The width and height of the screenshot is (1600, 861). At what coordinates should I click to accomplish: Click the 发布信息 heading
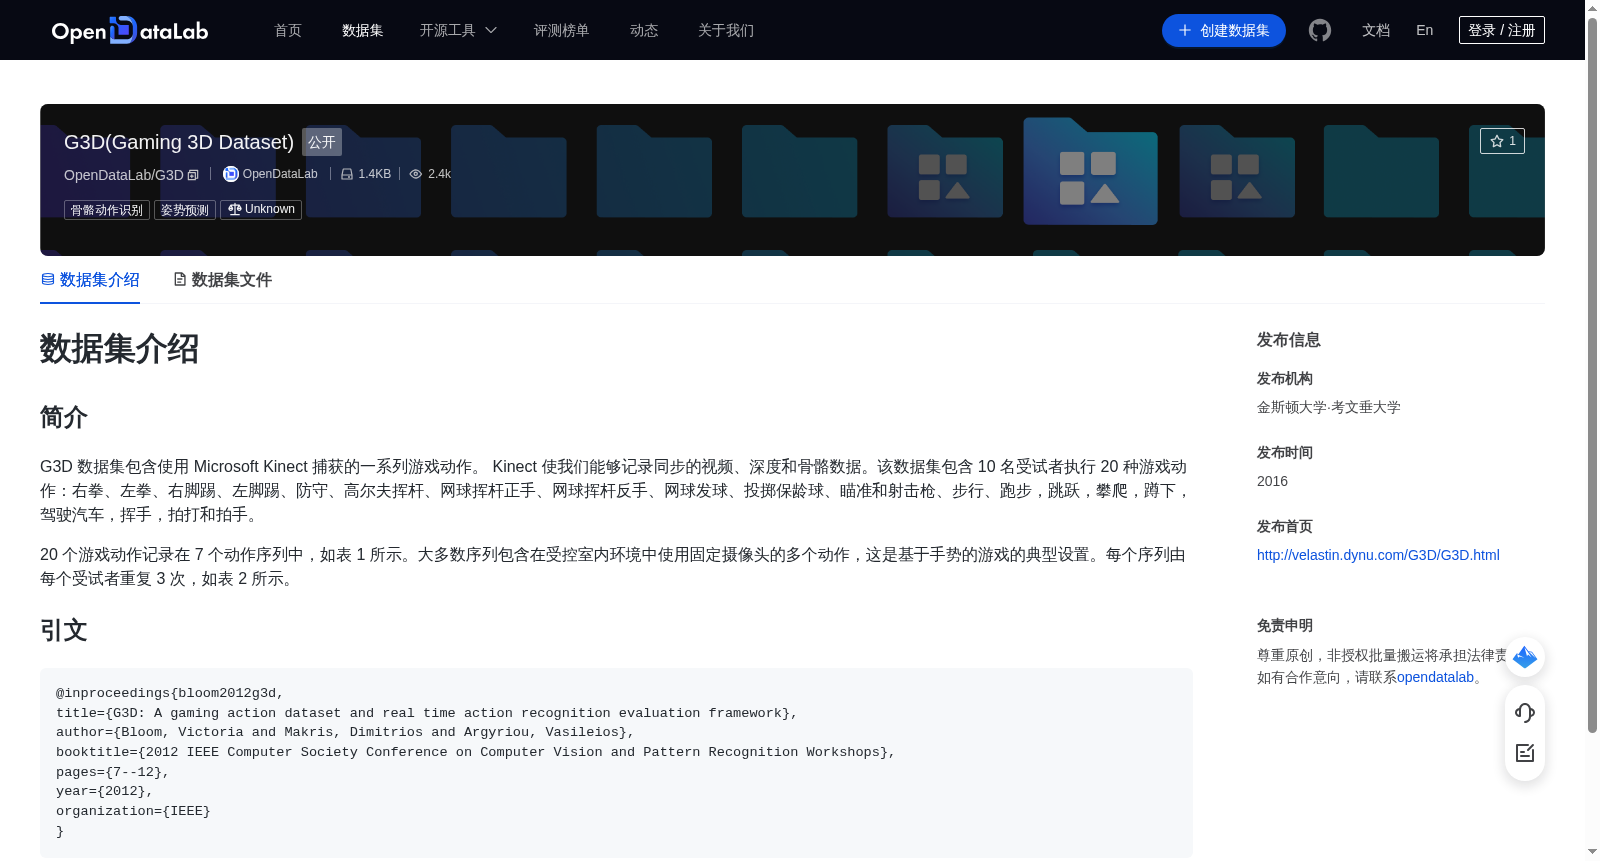coord(1289,340)
